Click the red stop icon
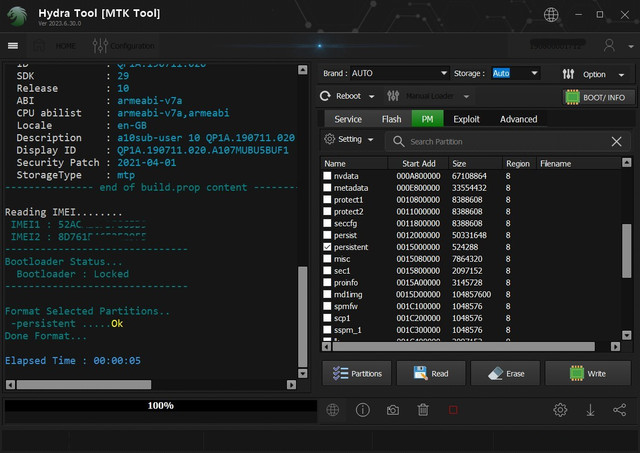The image size is (640, 453). [x=453, y=410]
